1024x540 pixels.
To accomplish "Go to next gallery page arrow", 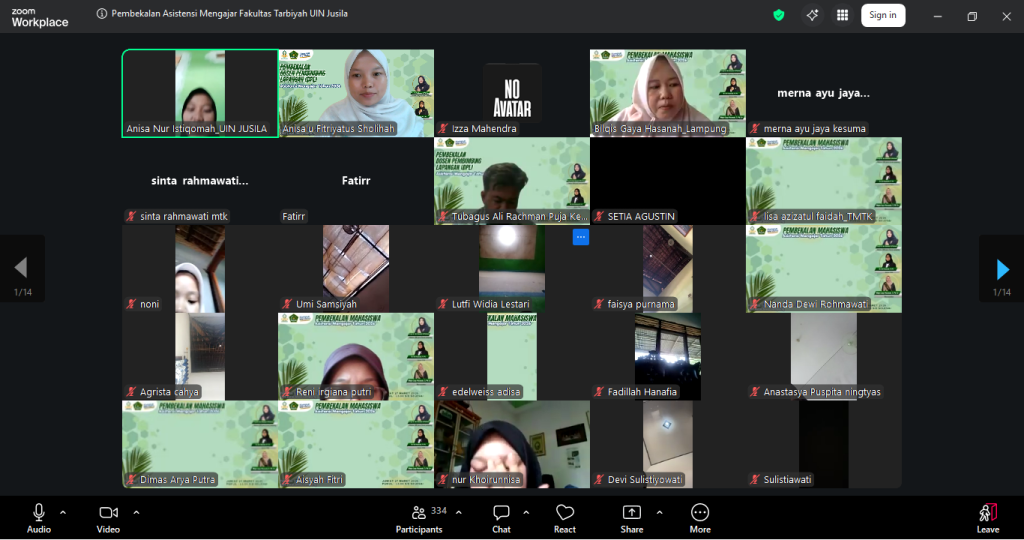I will pyautogui.click(x=1002, y=268).
